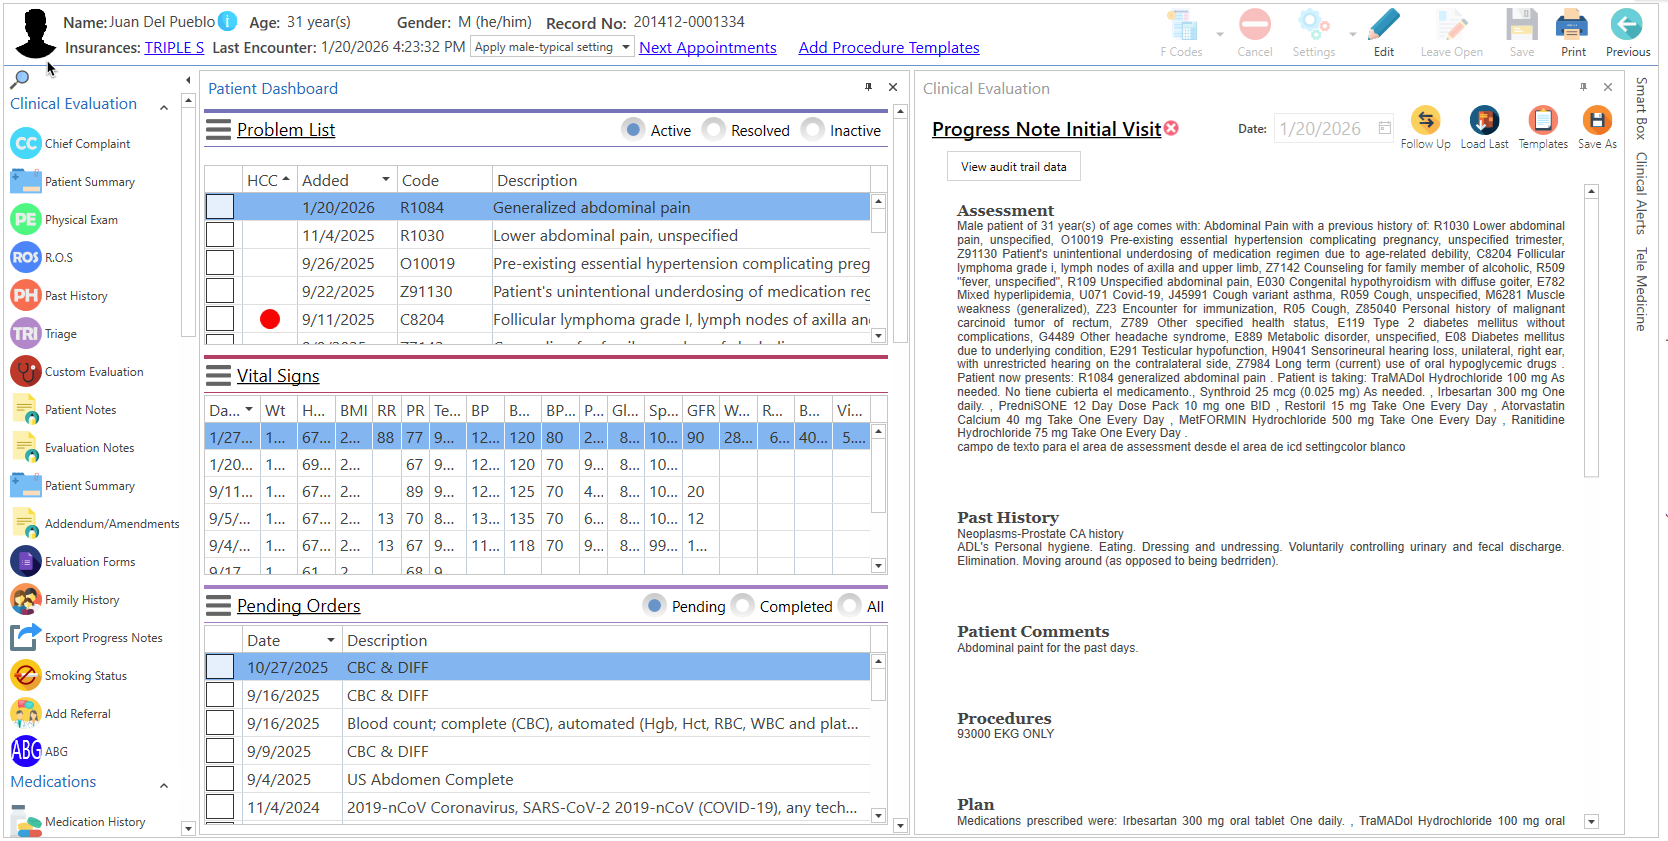Click the Load Last icon
Image resolution: width=1668 pixels, height=841 pixels.
(x=1484, y=121)
